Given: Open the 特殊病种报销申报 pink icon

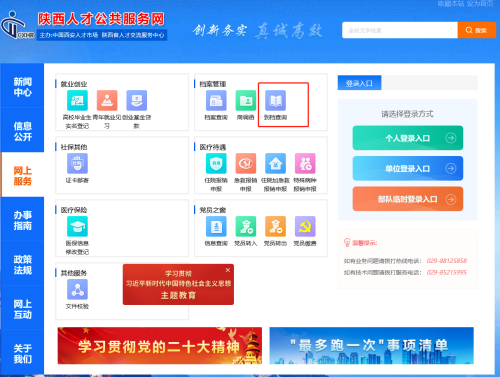Looking at the screenshot, I should [305, 163].
